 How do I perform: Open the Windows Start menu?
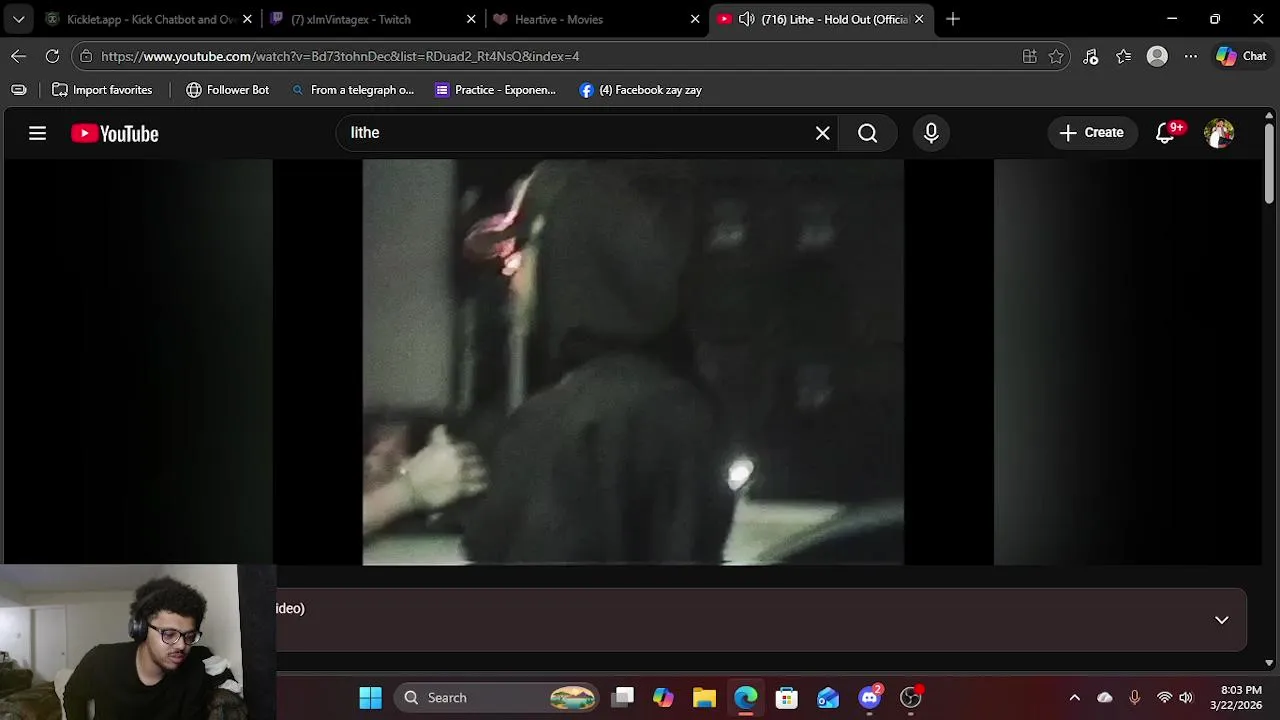(370, 698)
